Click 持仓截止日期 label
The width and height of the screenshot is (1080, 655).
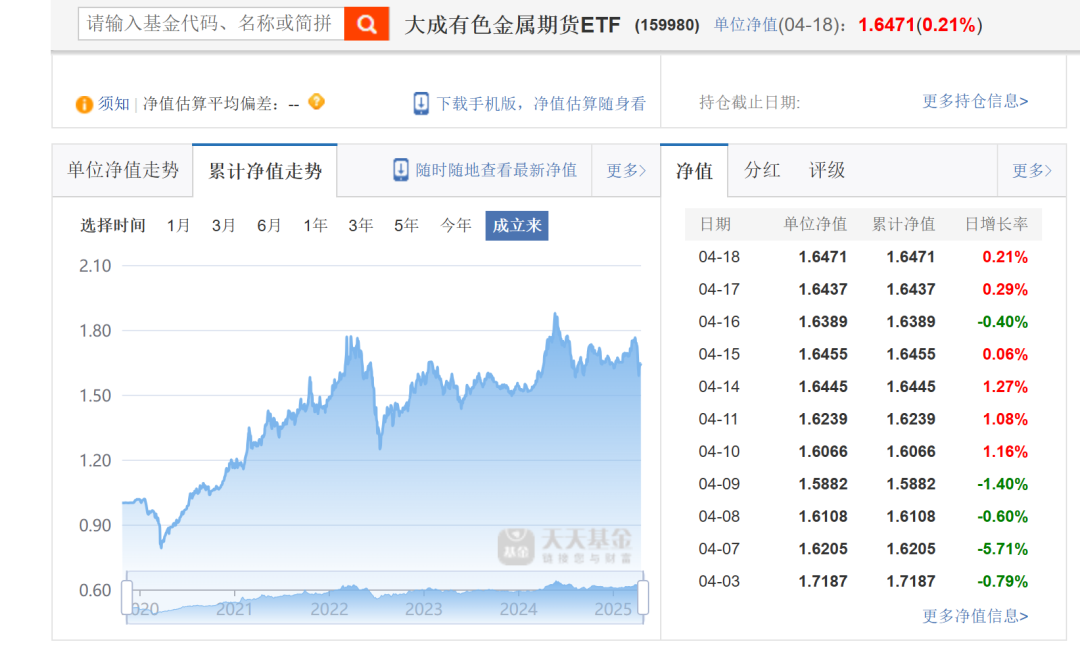[x=749, y=103]
